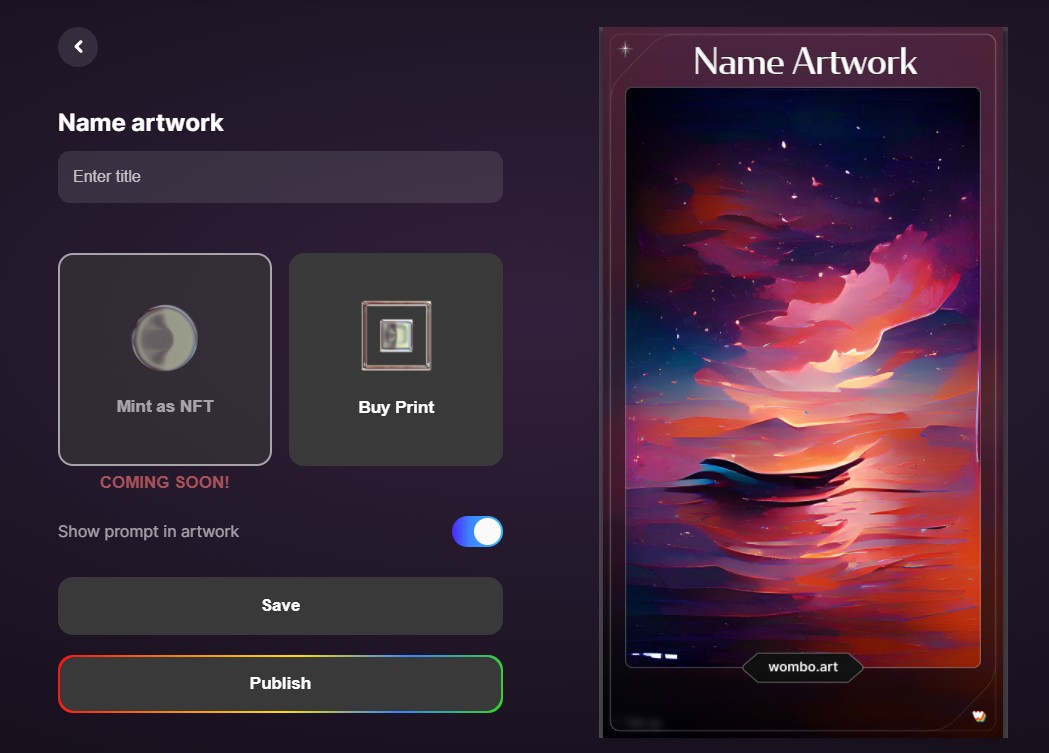Click inside the Enter title field
1049x753 pixels.
click(x=280, y=177)
